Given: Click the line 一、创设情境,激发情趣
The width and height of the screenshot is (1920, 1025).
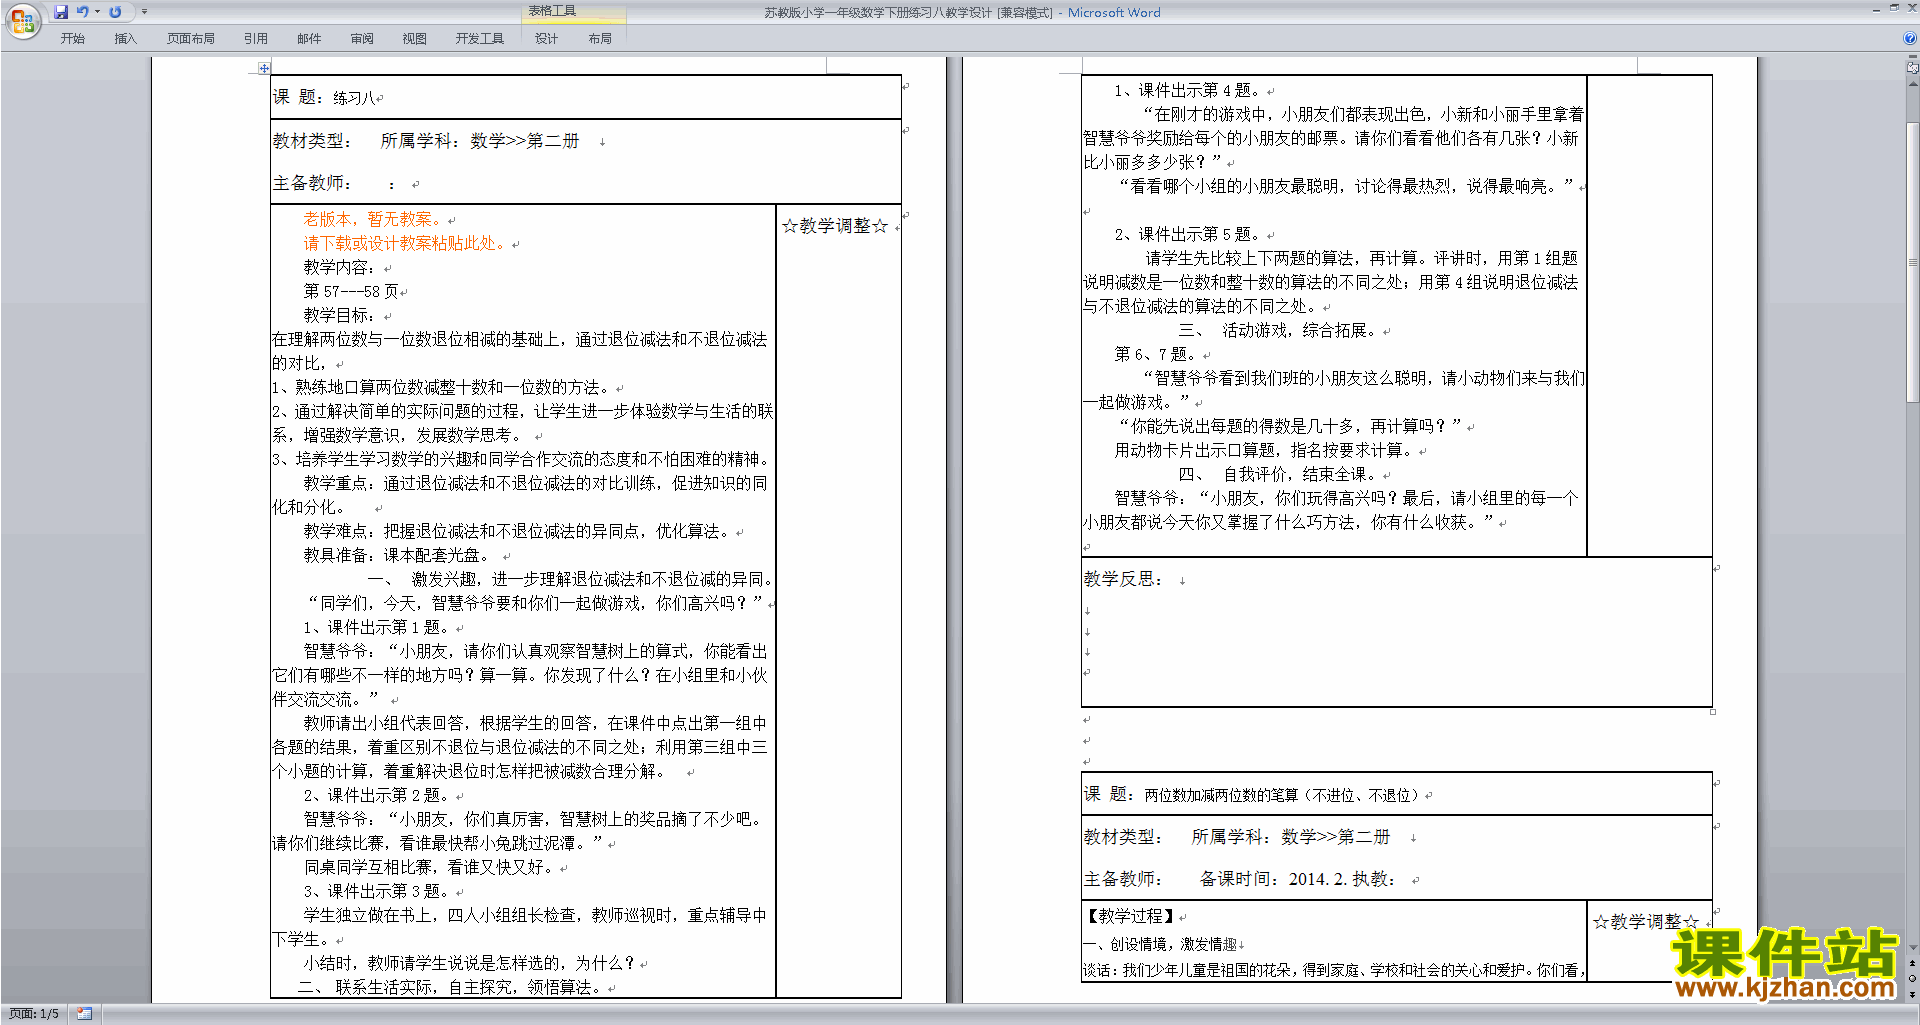Looking at the screenshot, I should pos(1160,944).
